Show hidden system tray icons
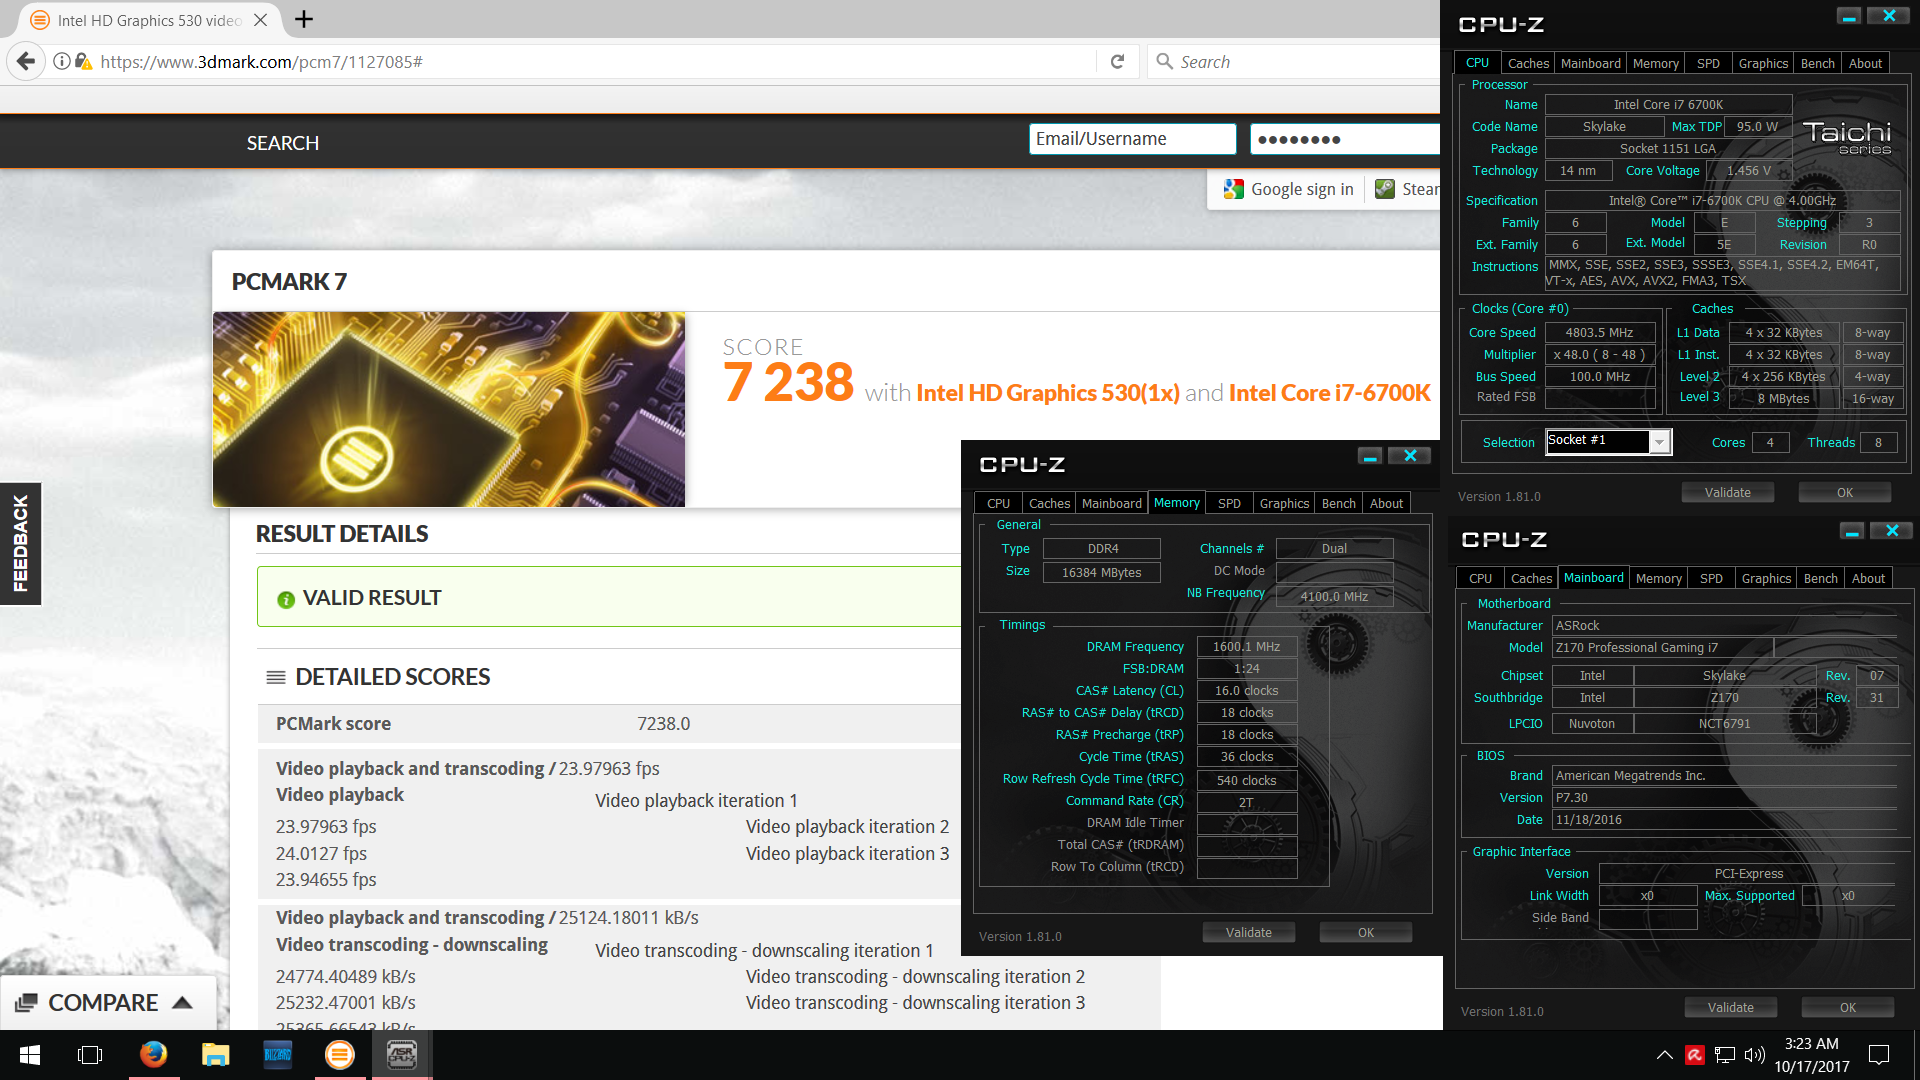Screen dimensions: 1920x1080 (1665, 1054)
